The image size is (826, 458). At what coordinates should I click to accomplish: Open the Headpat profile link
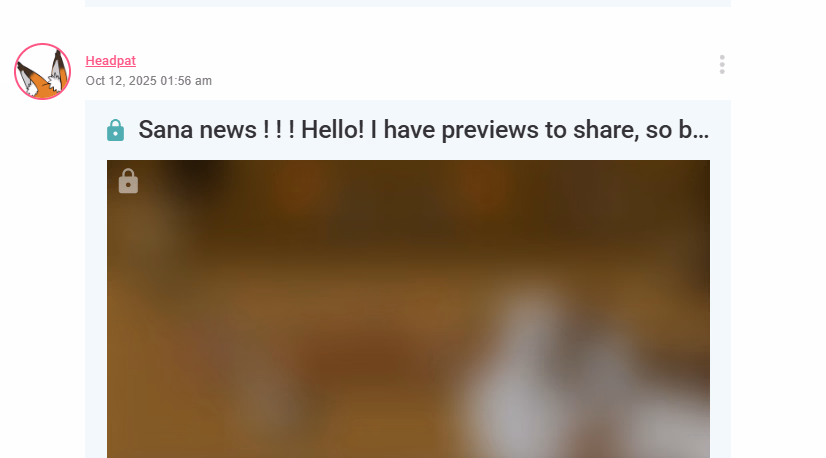point(111,61)
